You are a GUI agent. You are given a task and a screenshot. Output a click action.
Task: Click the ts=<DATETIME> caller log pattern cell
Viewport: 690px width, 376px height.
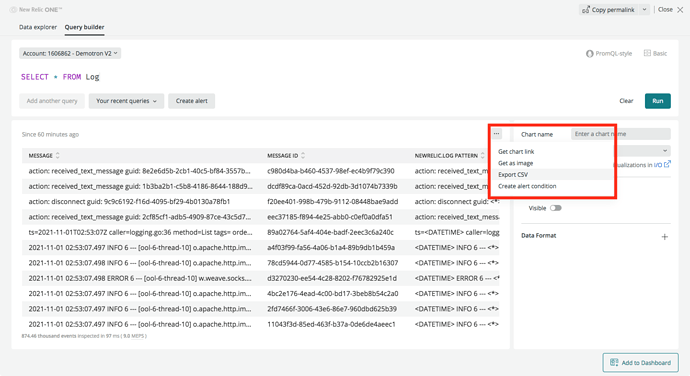point(457,232)
